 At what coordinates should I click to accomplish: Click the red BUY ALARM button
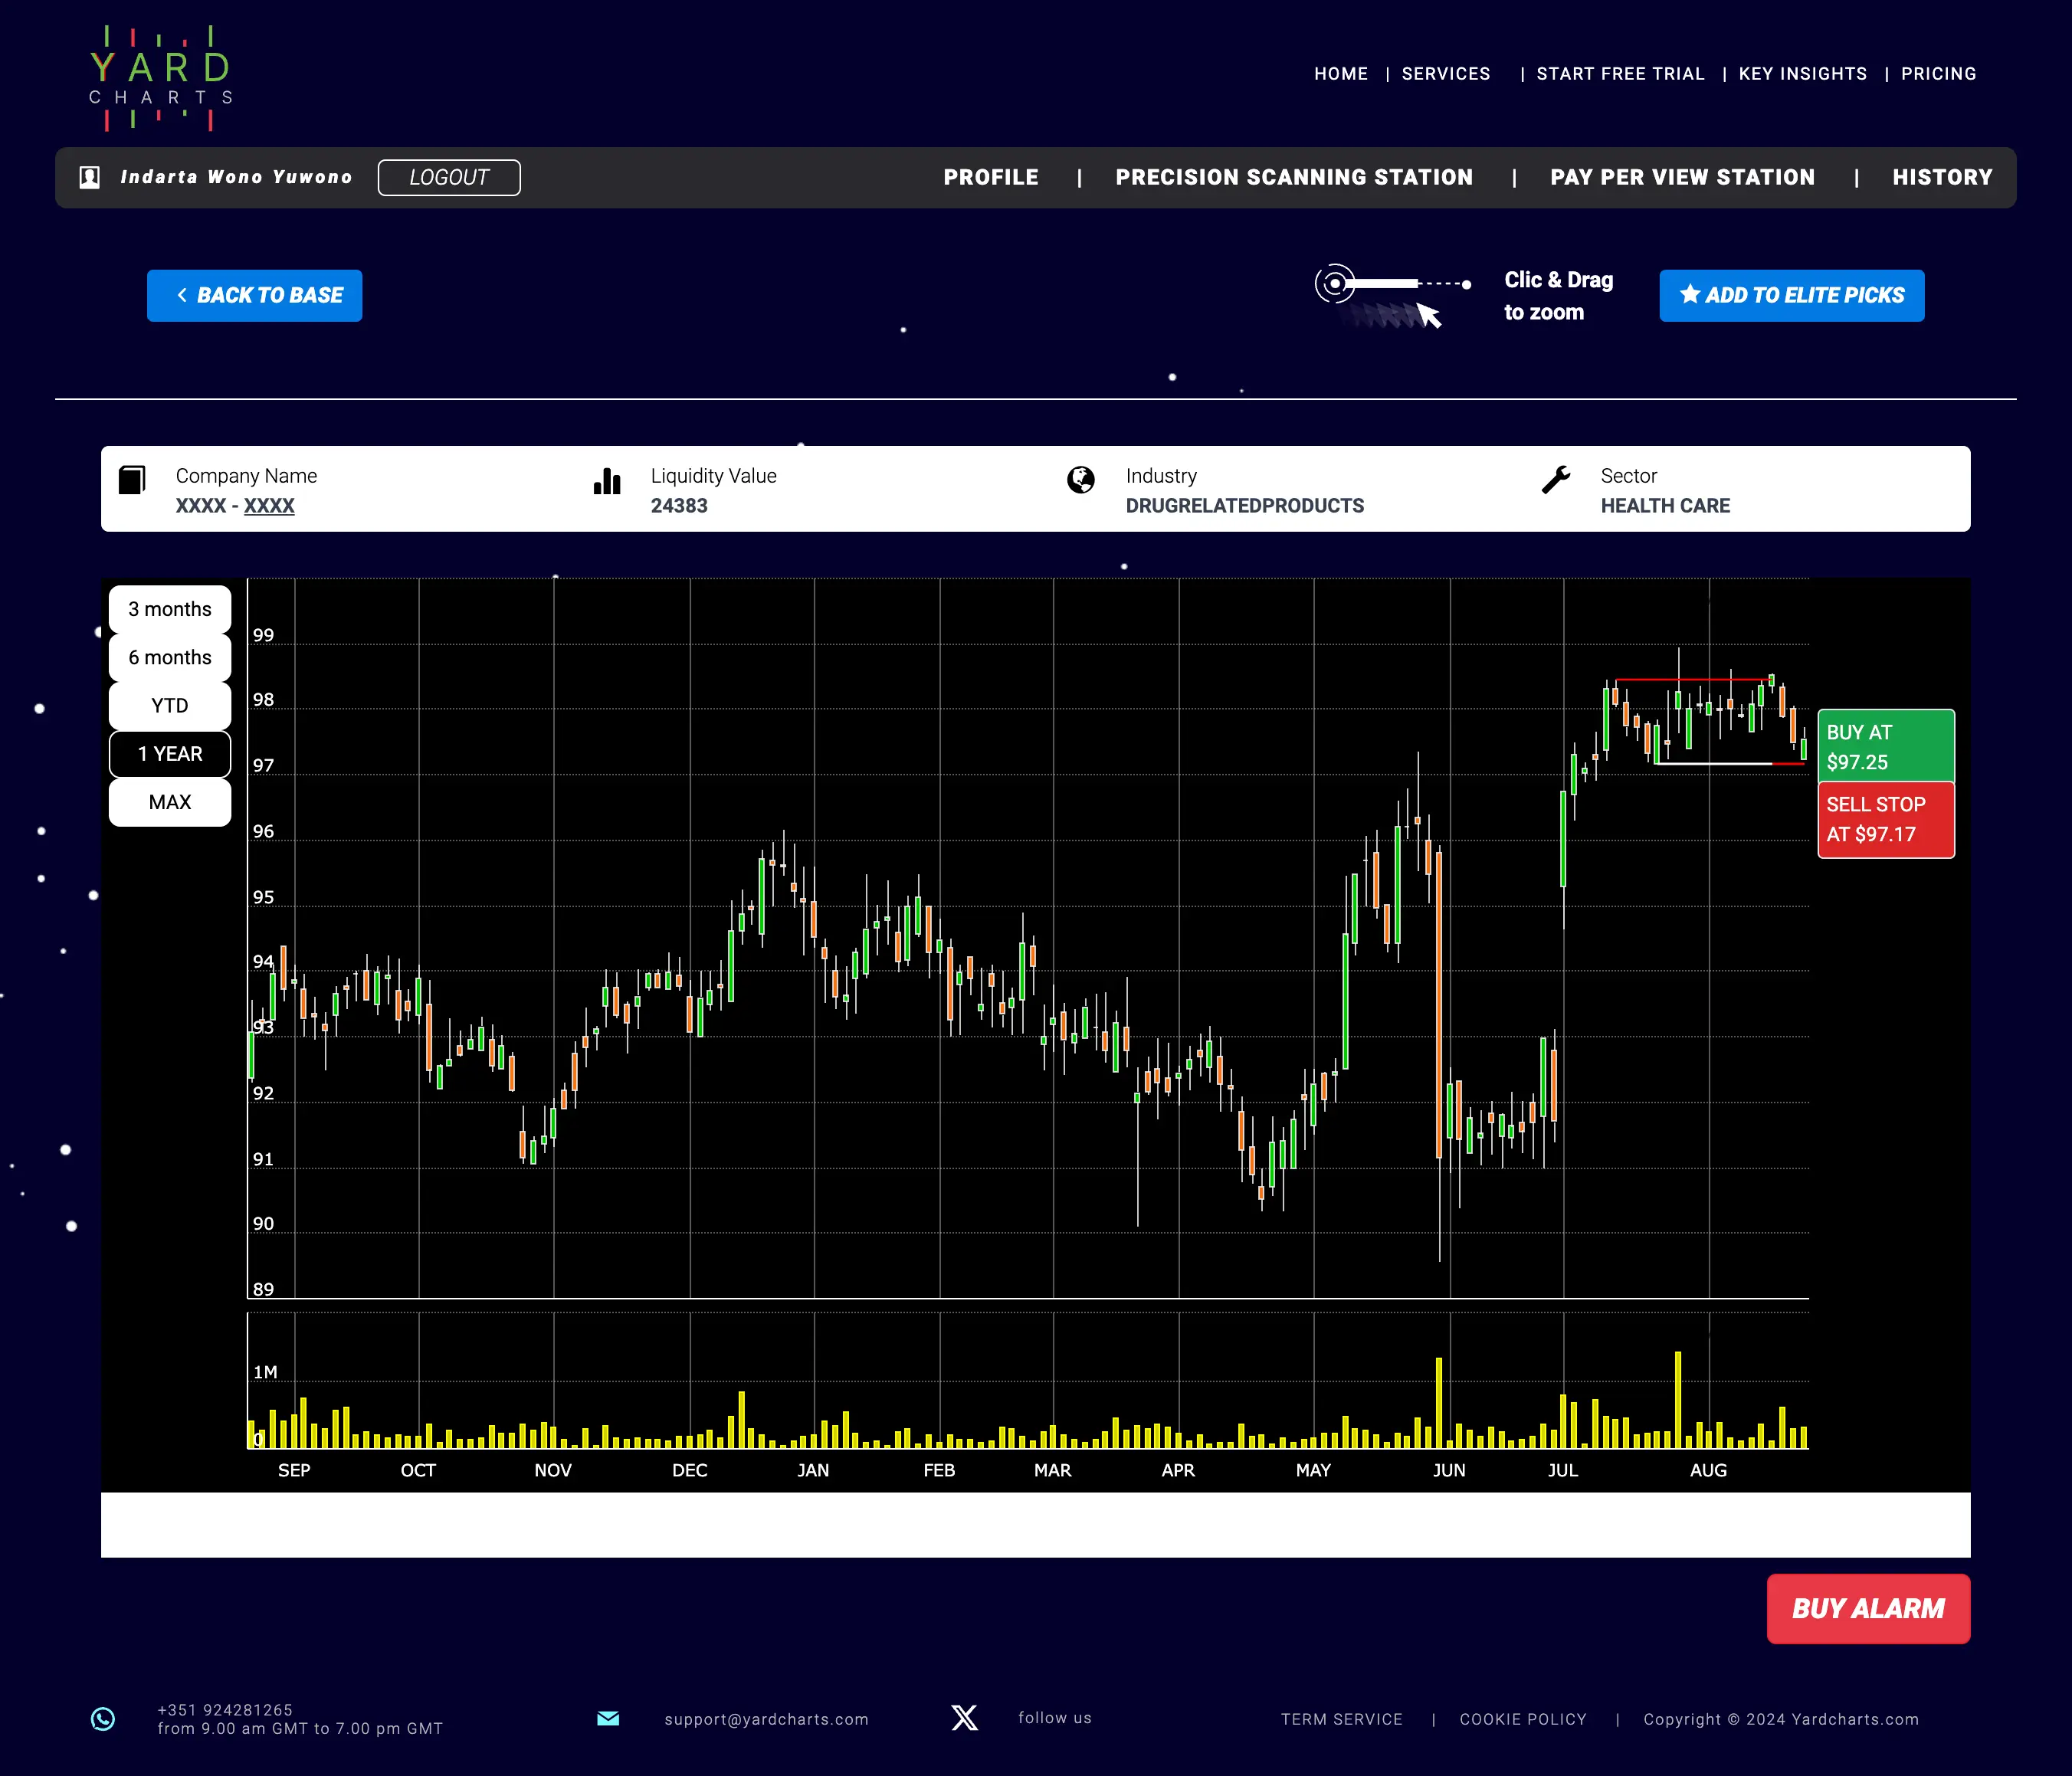point(1868,1609)
